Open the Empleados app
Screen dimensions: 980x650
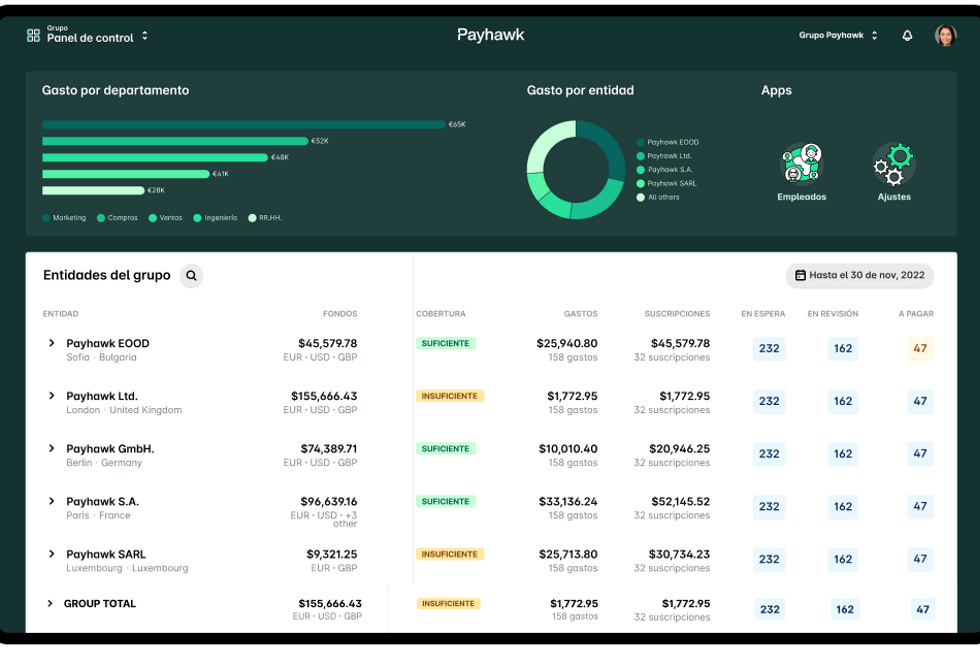pos(801,172)
